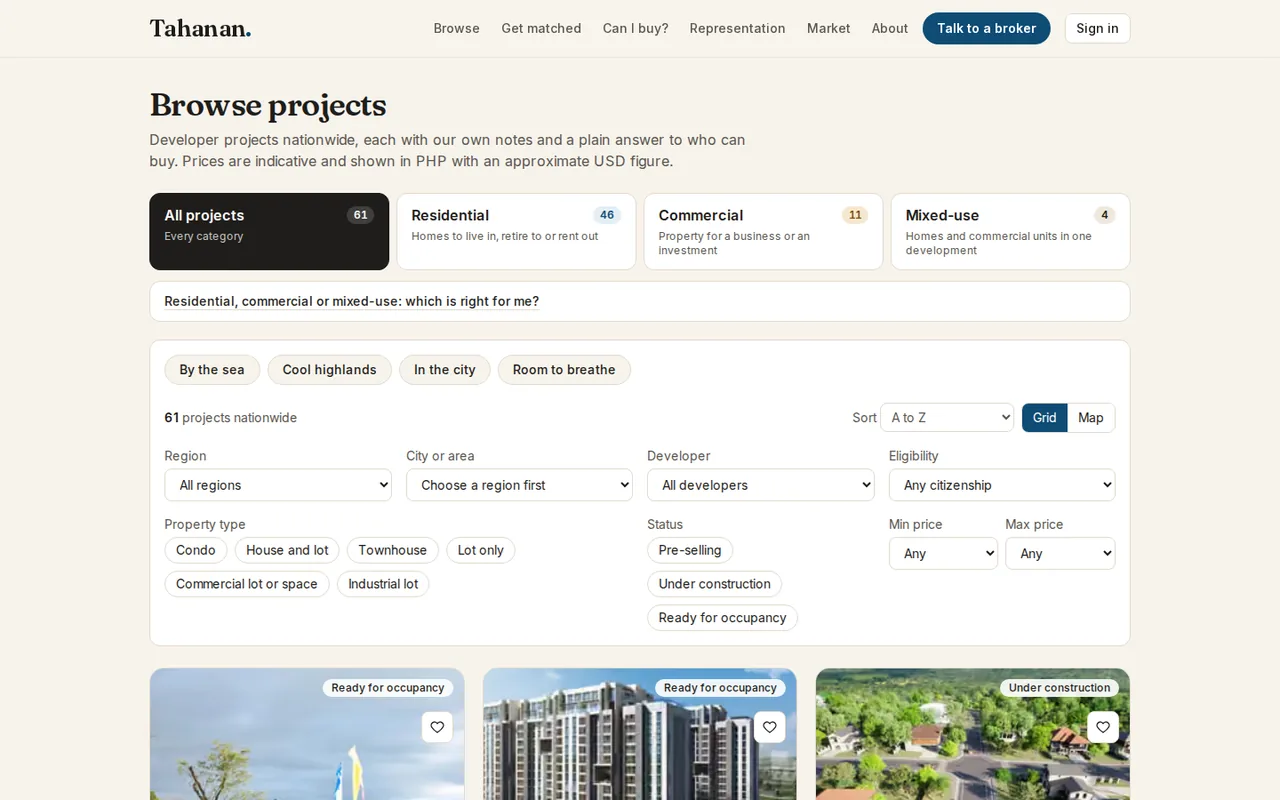Toggle the In the city chip
This screenshot has height=800, width=1280.
click(445, 370)
